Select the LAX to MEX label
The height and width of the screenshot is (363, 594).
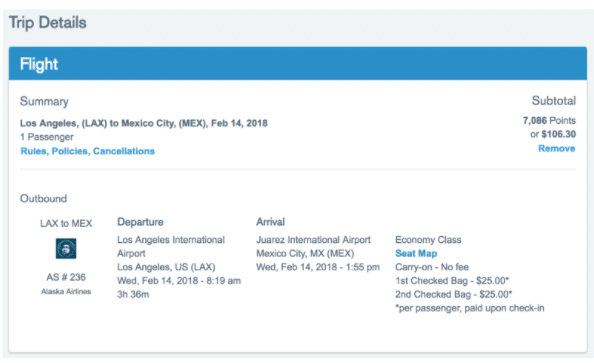(x=66, y=224)
